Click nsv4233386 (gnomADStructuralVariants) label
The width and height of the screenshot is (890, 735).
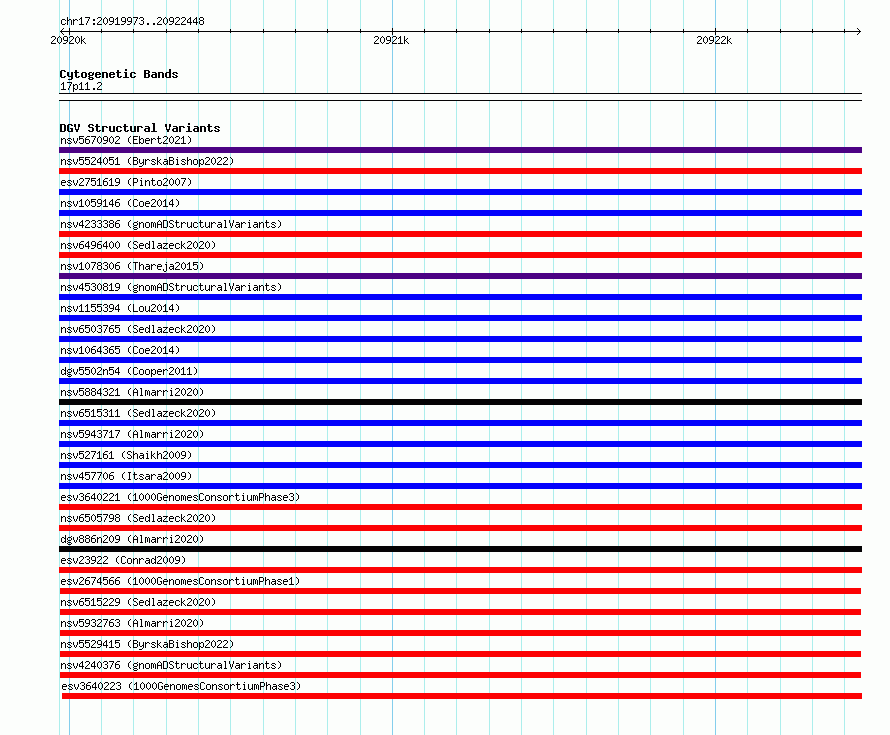171,224
